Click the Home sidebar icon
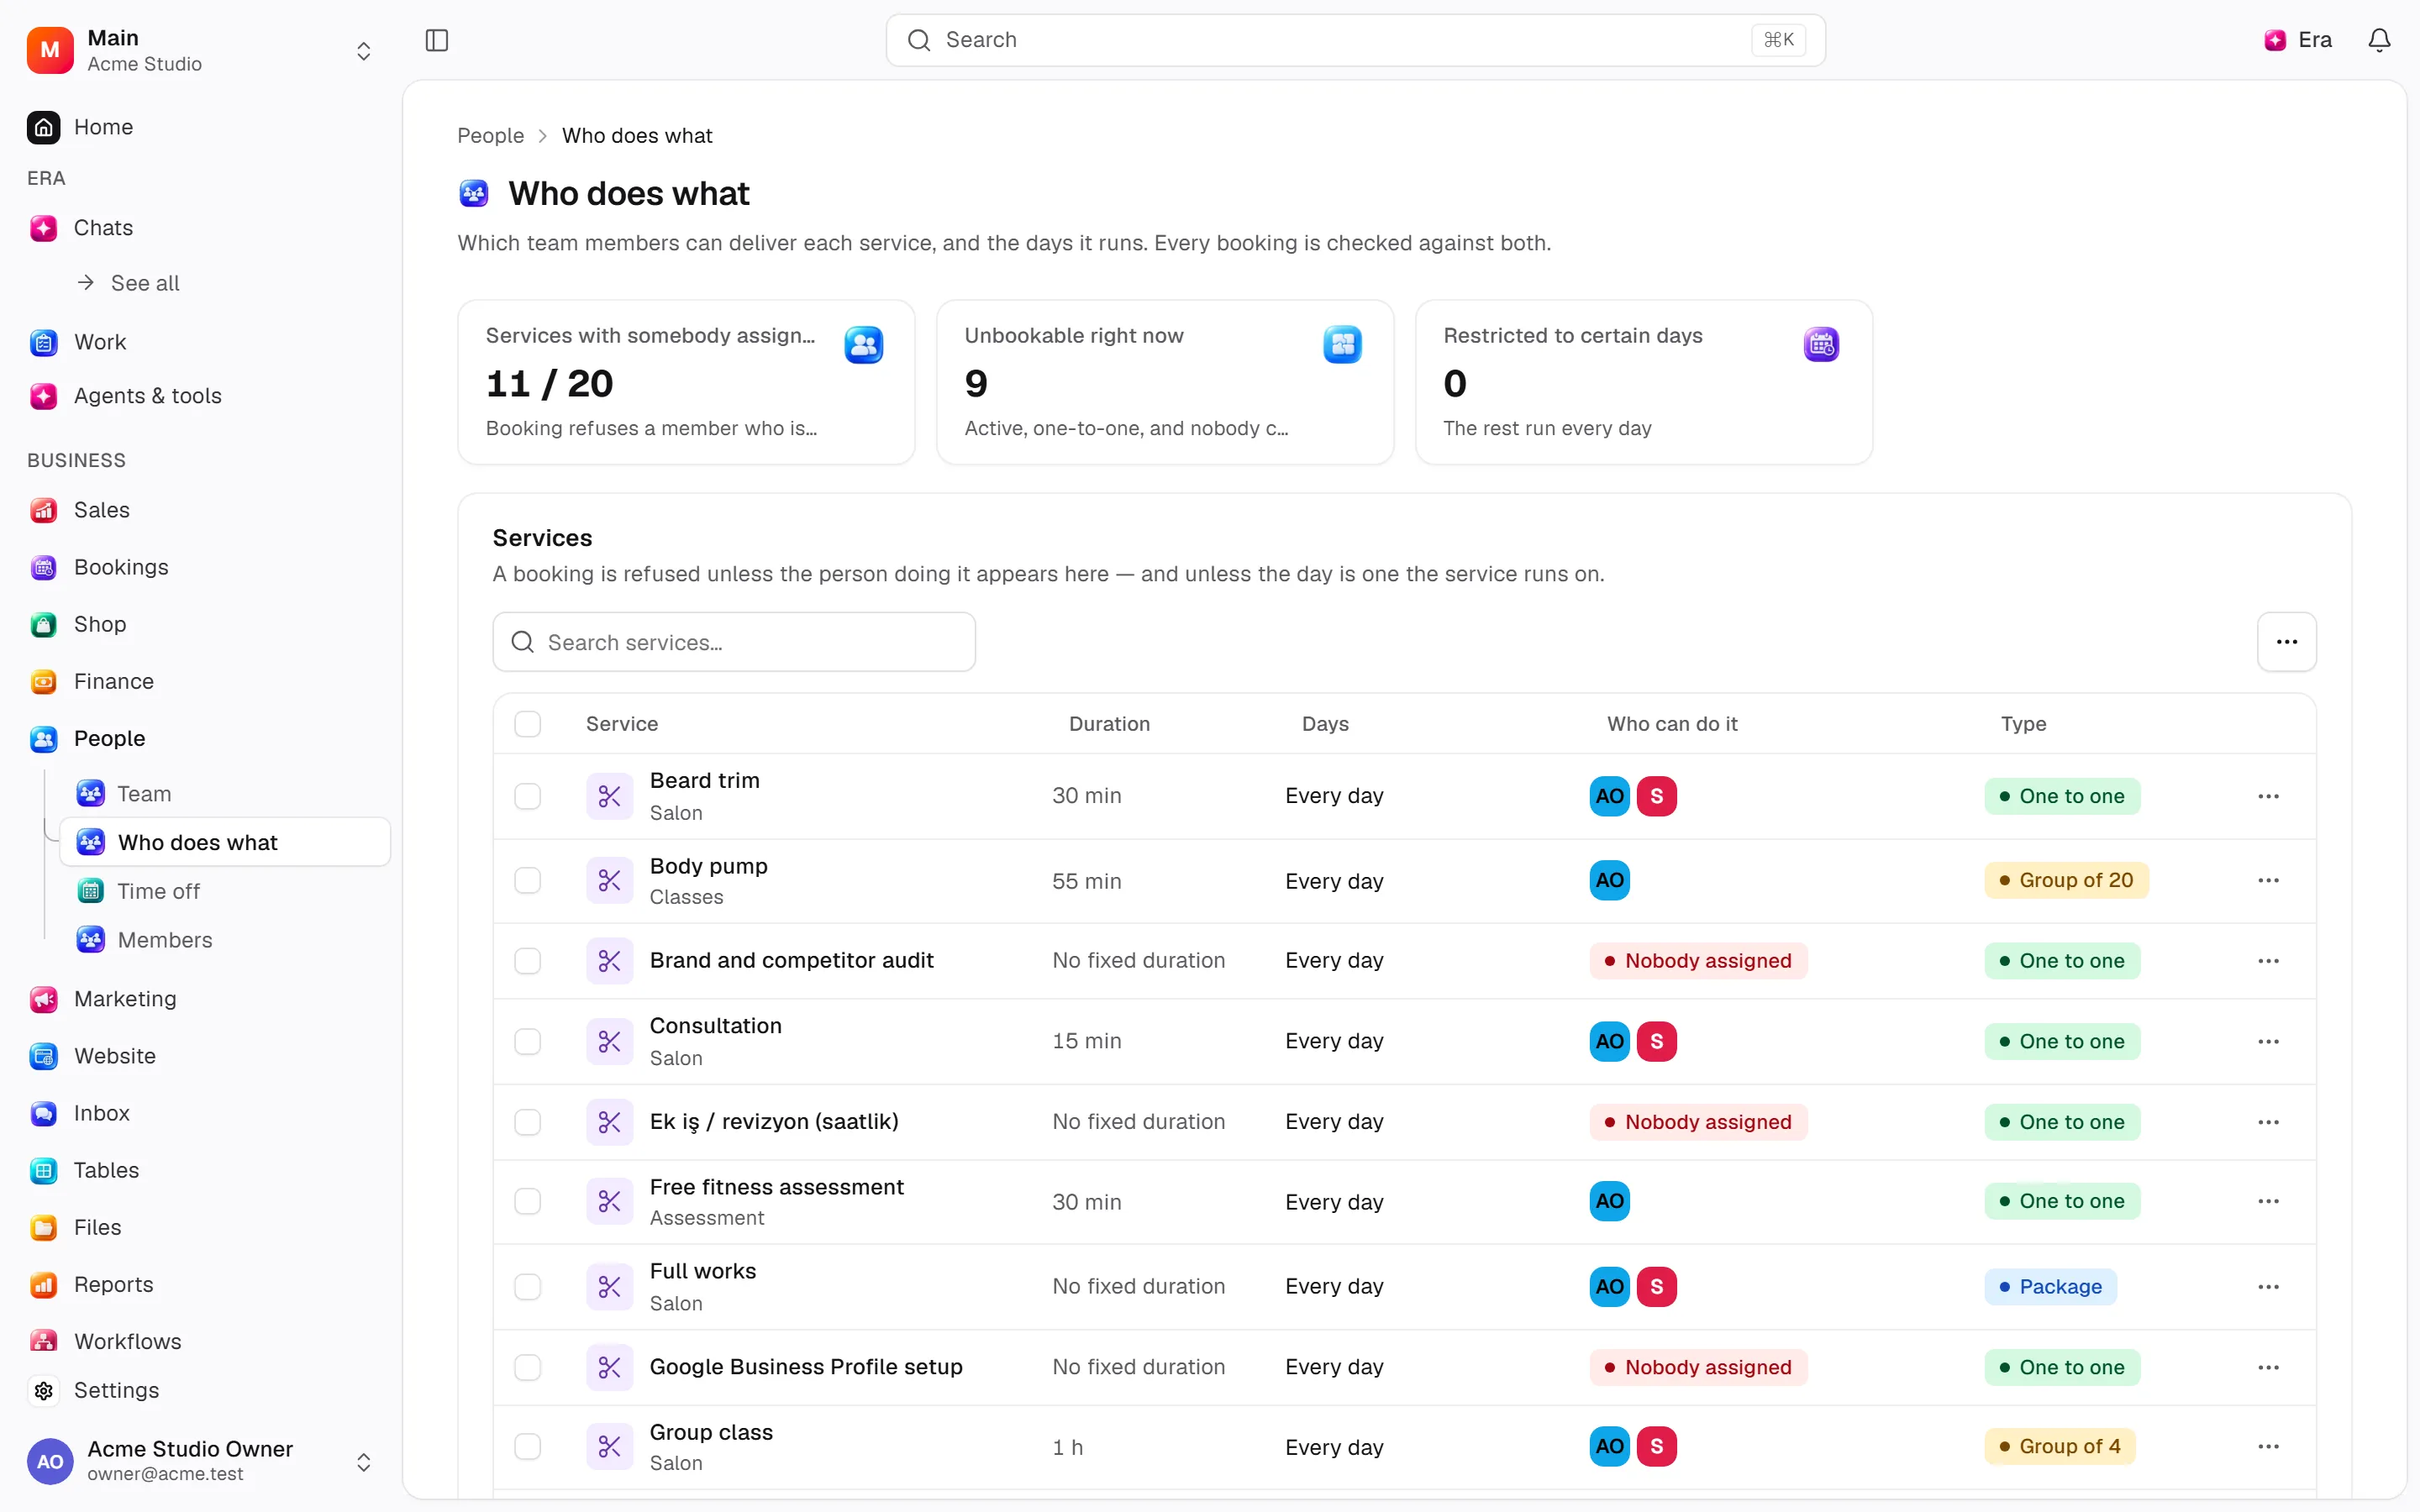Image resolution: width=2420 pixels, height=1512 pixels. coord(43,127)
